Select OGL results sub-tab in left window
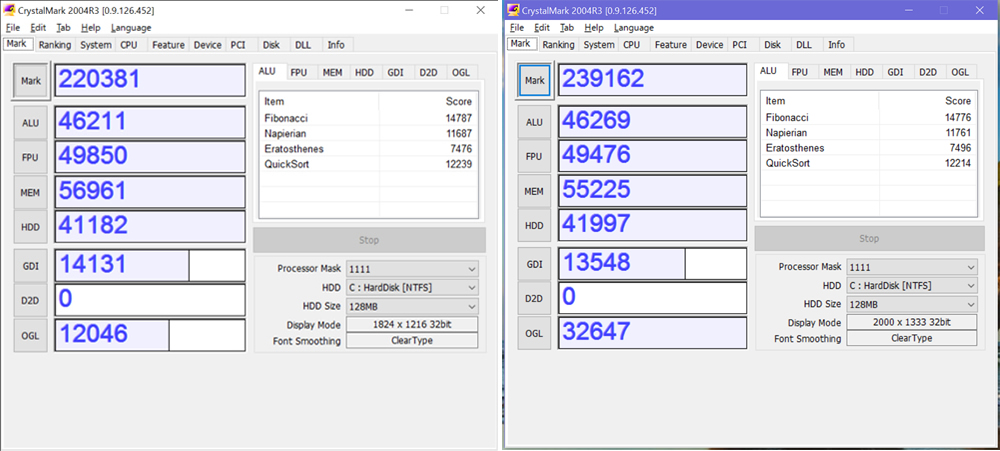The height and width of the screenshot is (451, 1000). (460, 73)
